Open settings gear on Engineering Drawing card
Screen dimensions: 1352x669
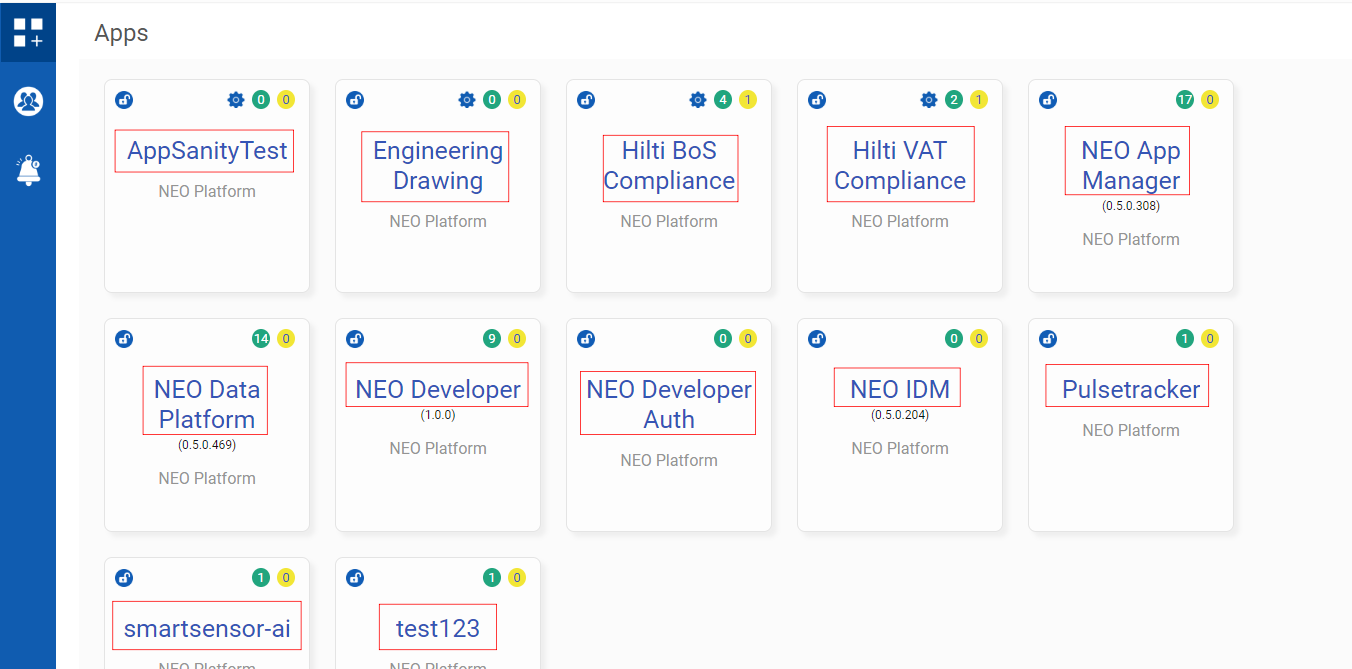467,100
